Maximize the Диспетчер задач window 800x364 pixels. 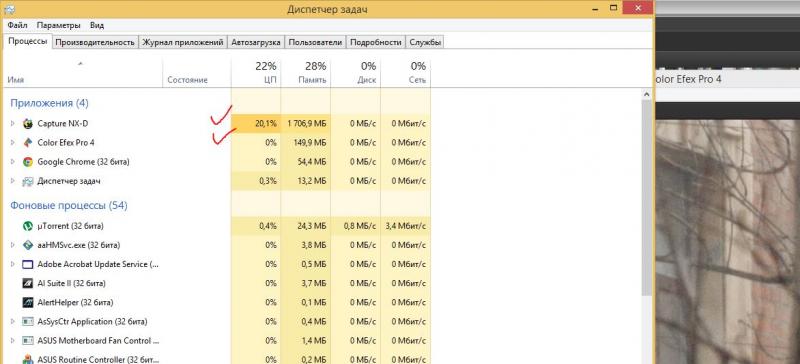(x=614, y=8)
